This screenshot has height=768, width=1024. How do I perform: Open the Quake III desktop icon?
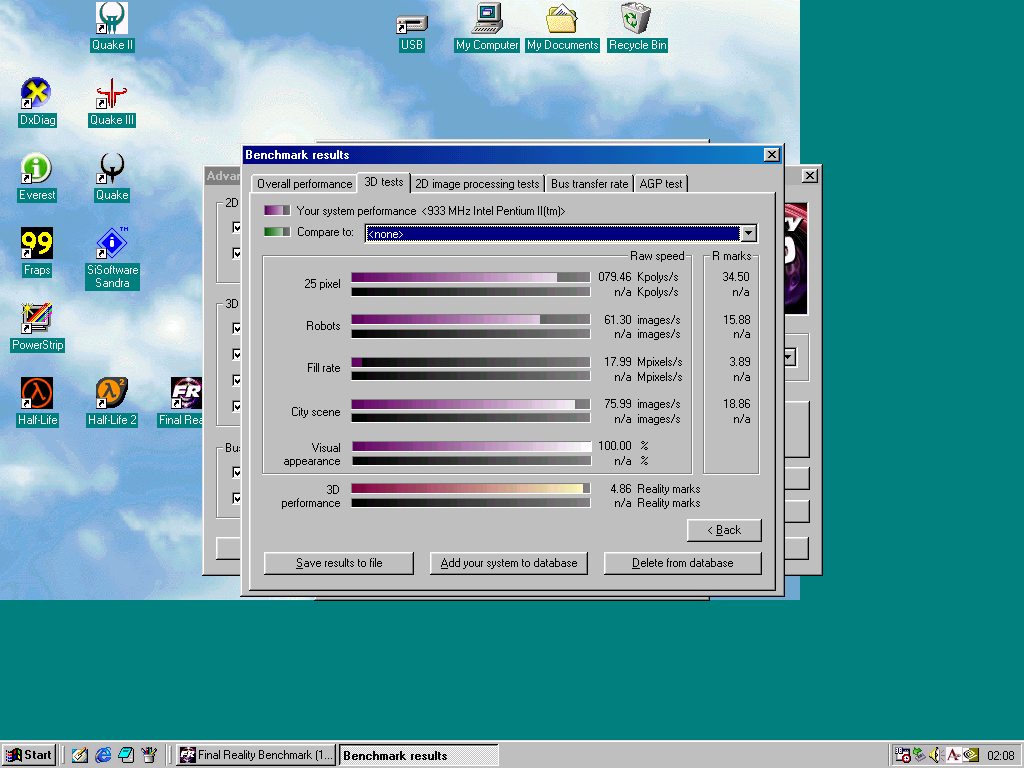coord(112,95)
